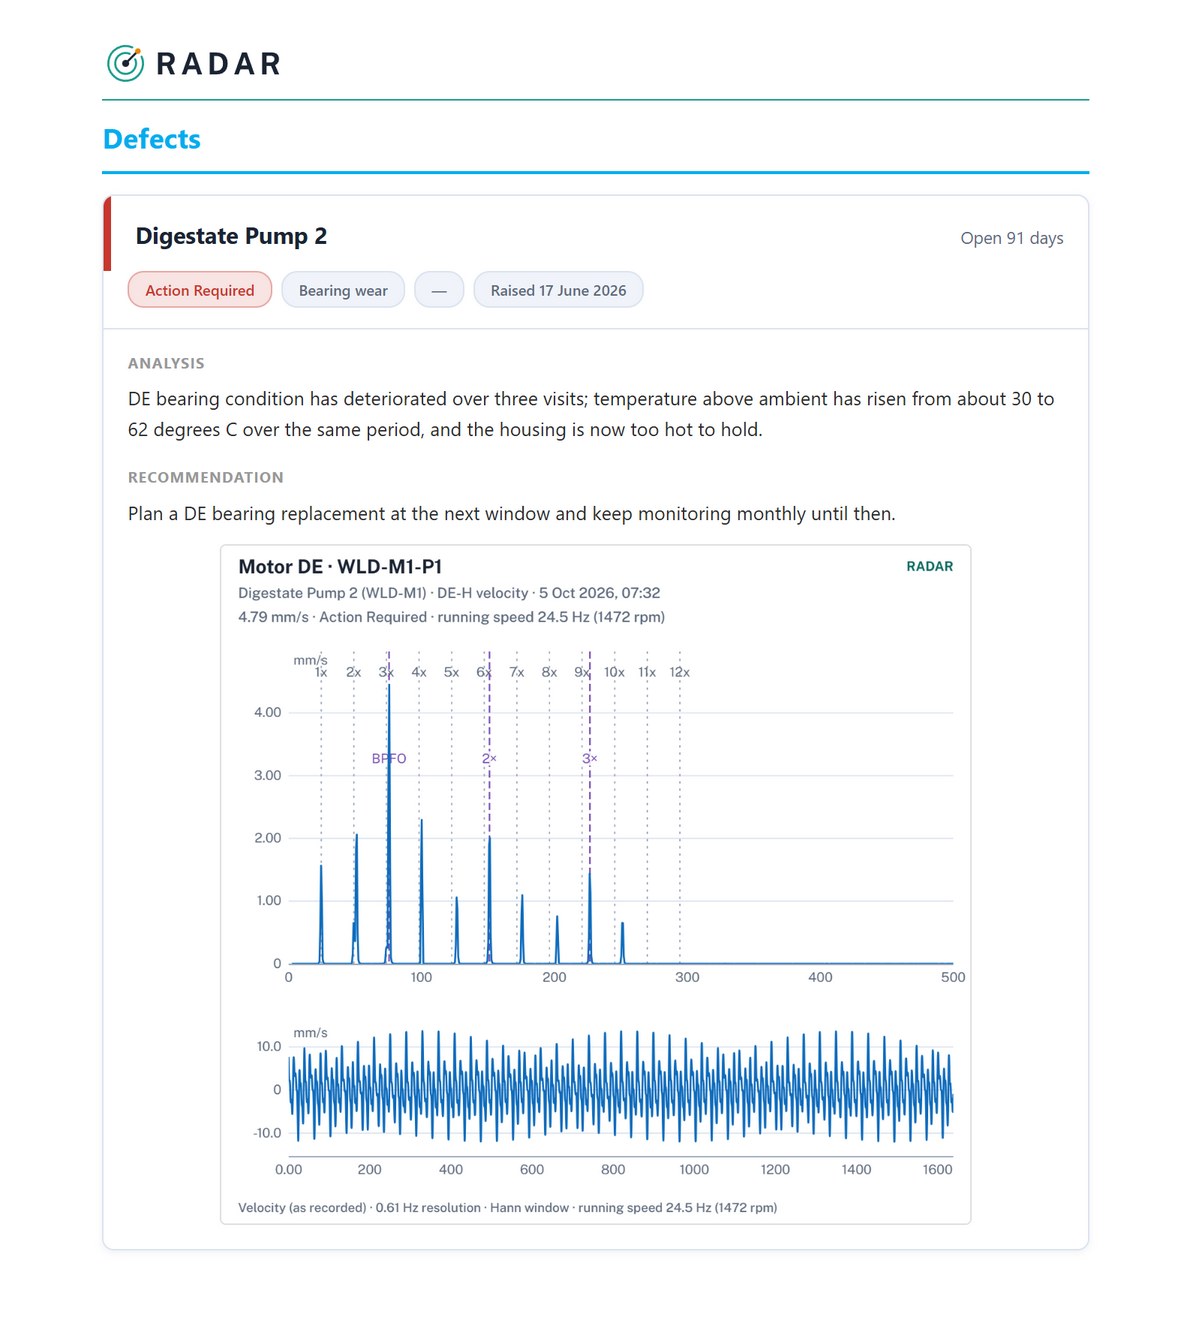Click the Raised 17 June 2026 tag

(x=558, y=290)
